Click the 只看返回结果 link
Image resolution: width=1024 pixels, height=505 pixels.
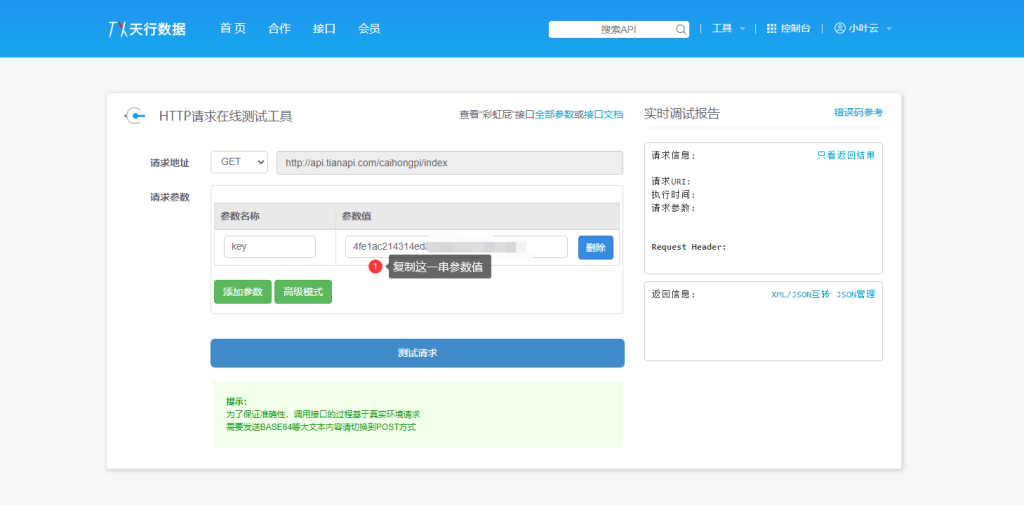coord(845,156)
